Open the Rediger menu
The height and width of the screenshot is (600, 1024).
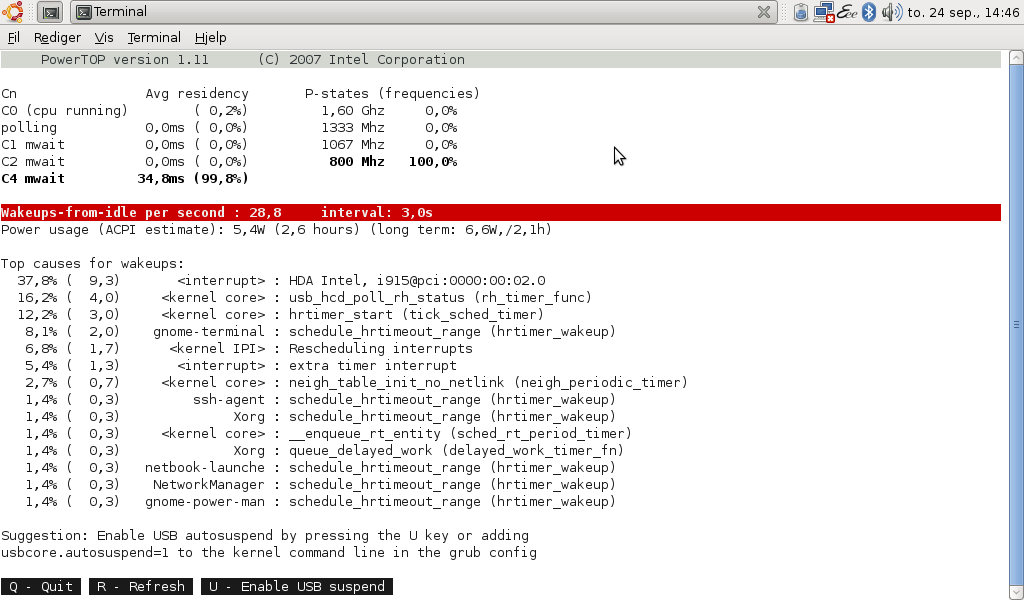(57, 37)
